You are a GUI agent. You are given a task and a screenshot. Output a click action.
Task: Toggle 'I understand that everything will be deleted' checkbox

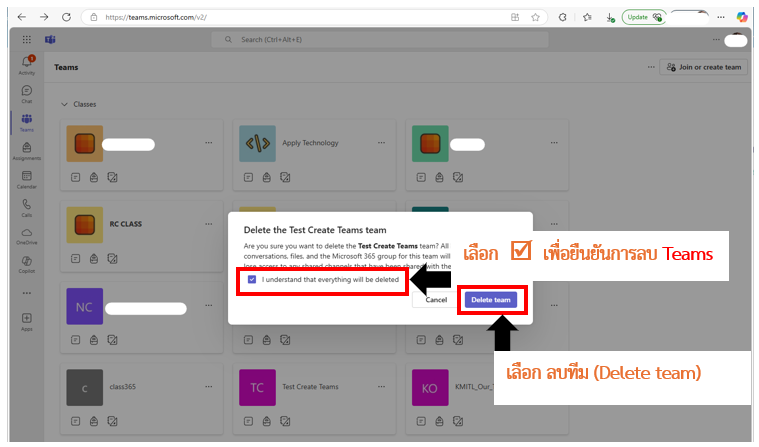tap(252, 280)
